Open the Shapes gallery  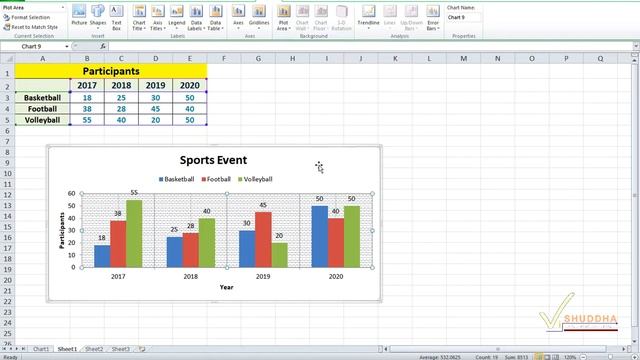(98, 16)
